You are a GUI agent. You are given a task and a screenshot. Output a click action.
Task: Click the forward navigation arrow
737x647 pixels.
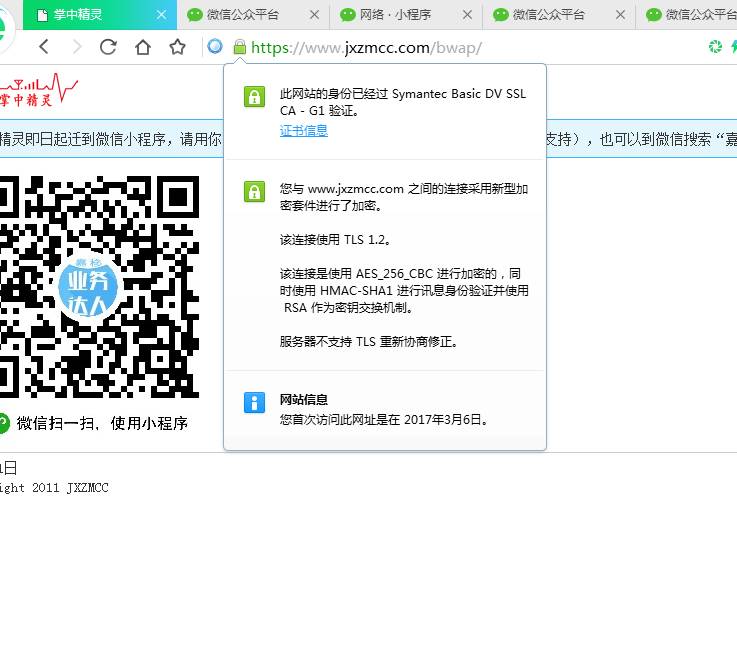77,47
